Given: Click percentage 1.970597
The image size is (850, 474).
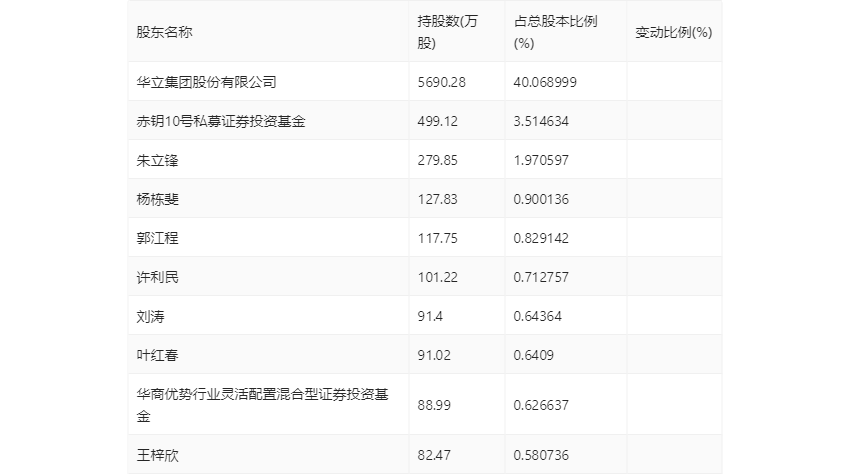Looking at the screenshot, I should (541, 160).
